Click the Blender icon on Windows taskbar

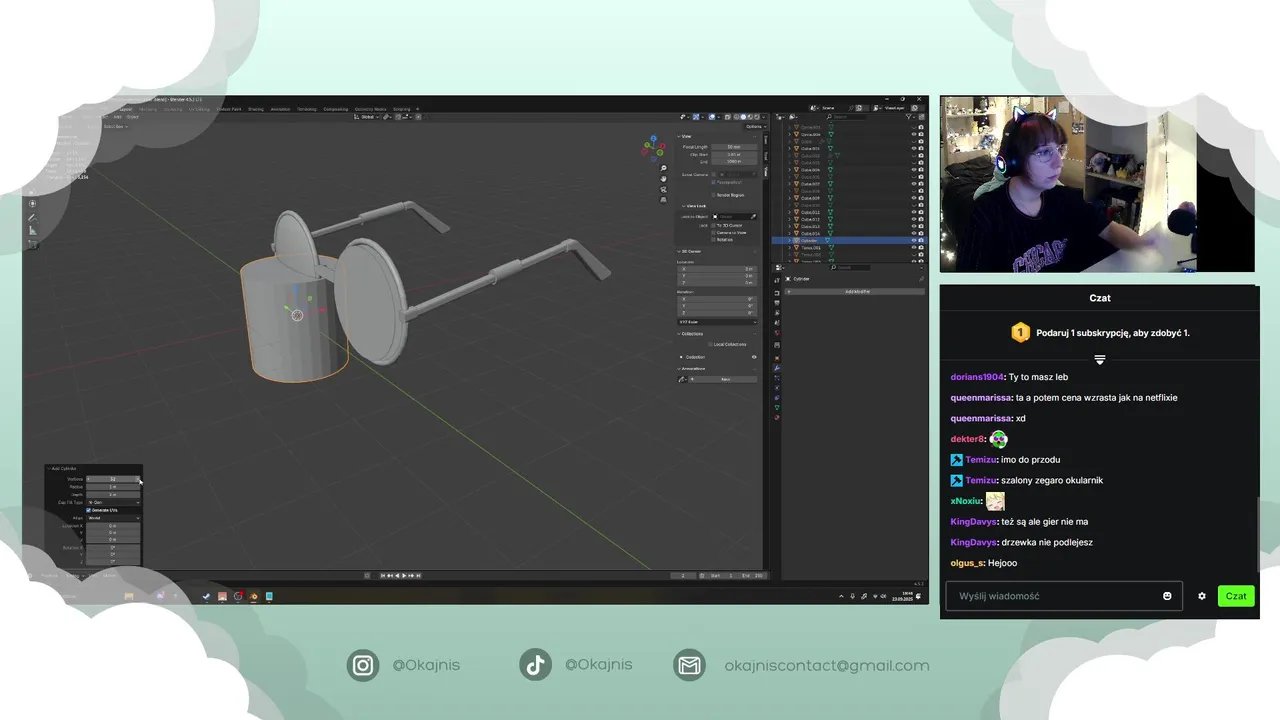254,596
